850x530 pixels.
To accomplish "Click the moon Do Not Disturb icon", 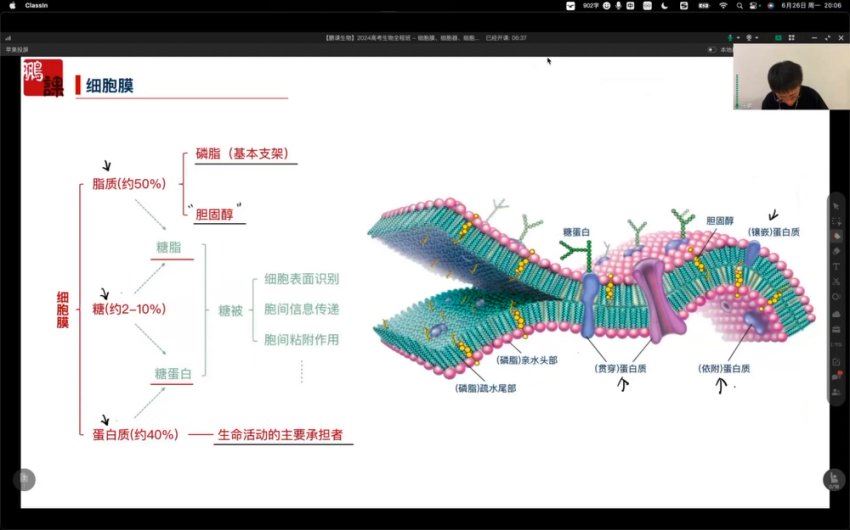I will click(x=665, y=5).
